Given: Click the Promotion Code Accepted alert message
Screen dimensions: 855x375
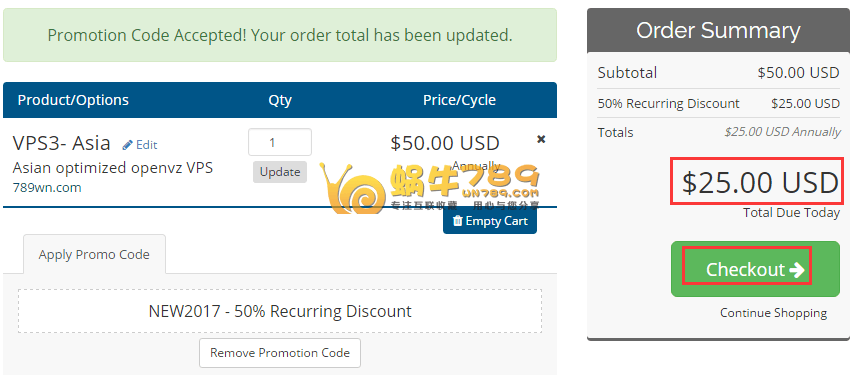Looking at the screenshot, I should tap(280, 35).
